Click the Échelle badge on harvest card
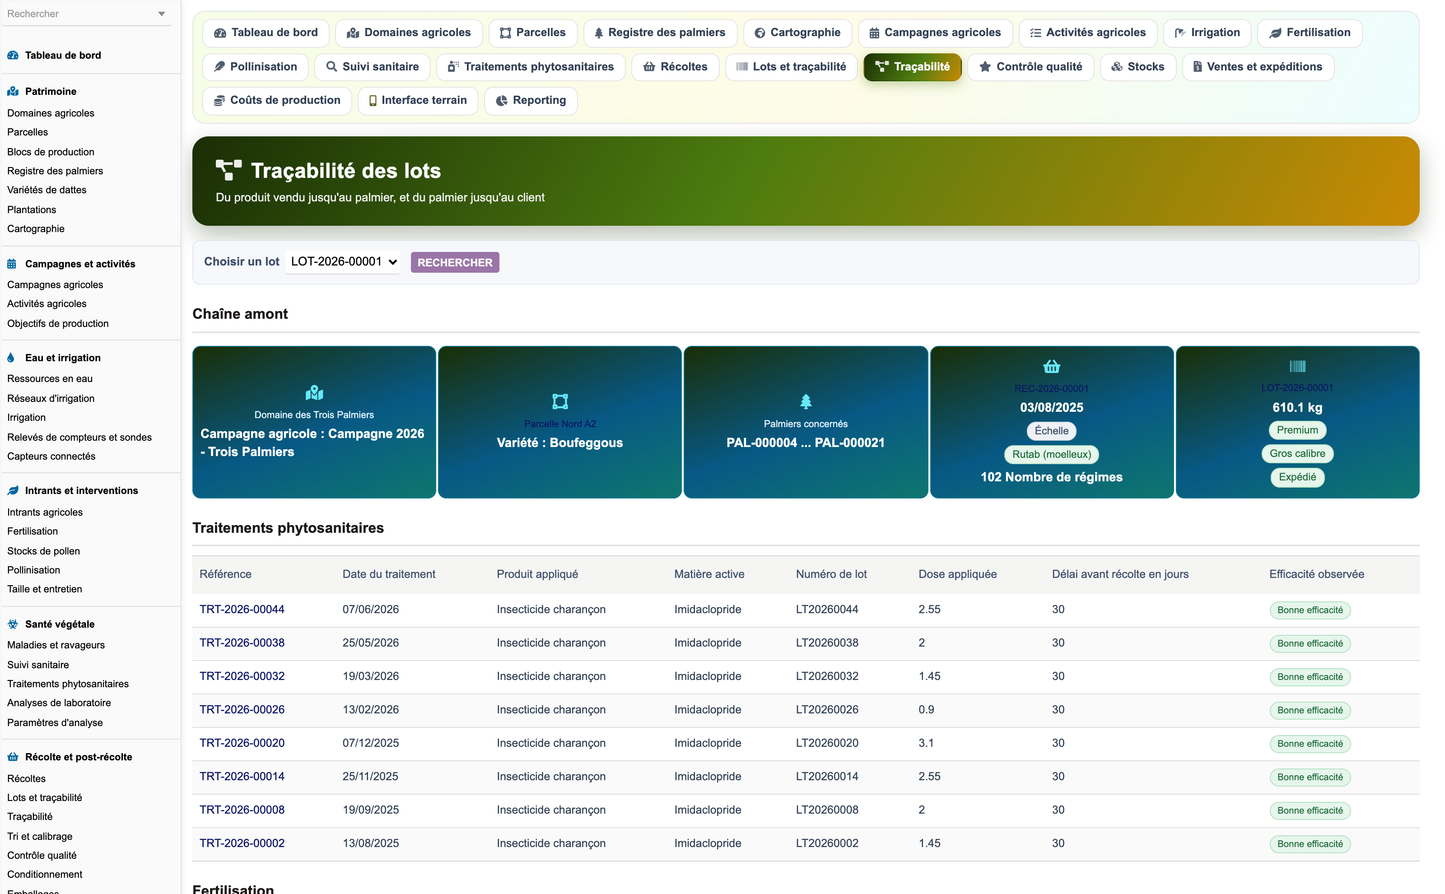 1052,431
